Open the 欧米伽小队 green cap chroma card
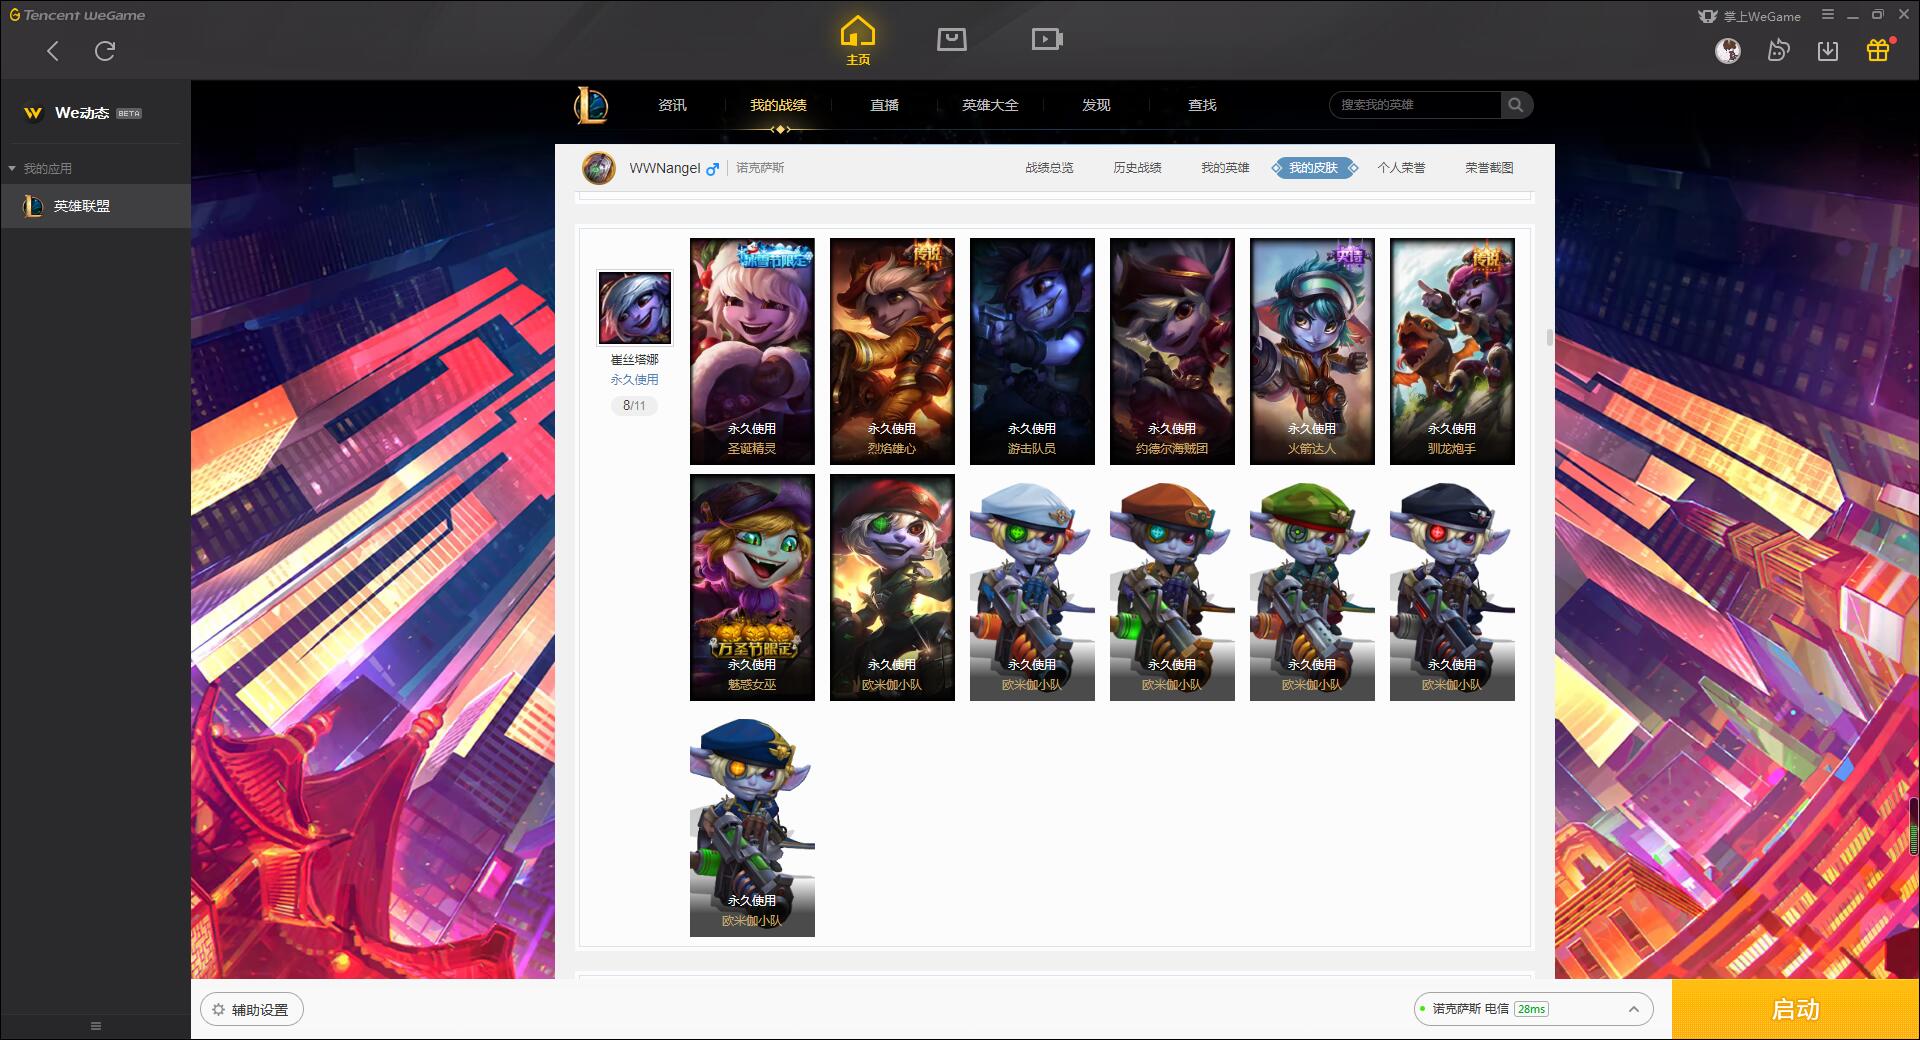 point(1312,587)
